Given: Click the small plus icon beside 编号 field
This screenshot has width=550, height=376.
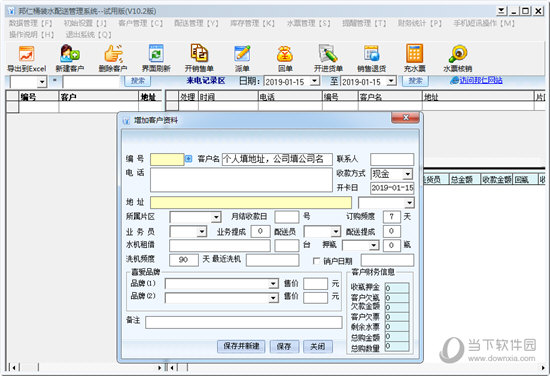Looking at the screenshot, I should pos(189,159).
